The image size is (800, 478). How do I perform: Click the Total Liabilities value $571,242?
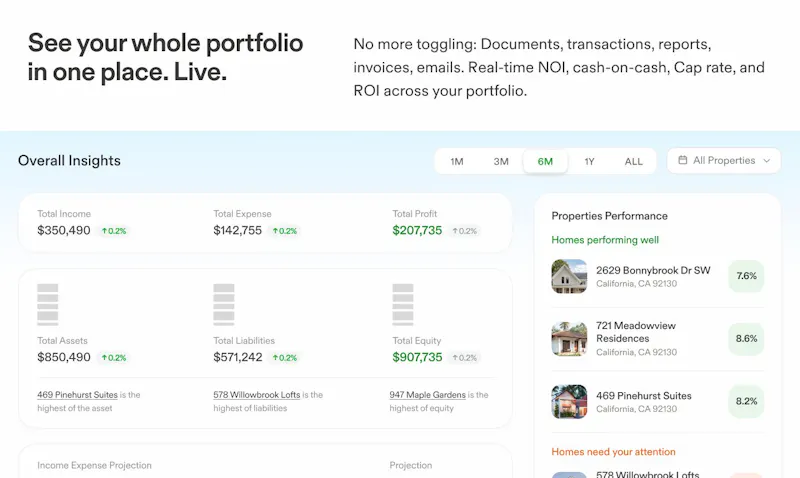coord(238,358)
